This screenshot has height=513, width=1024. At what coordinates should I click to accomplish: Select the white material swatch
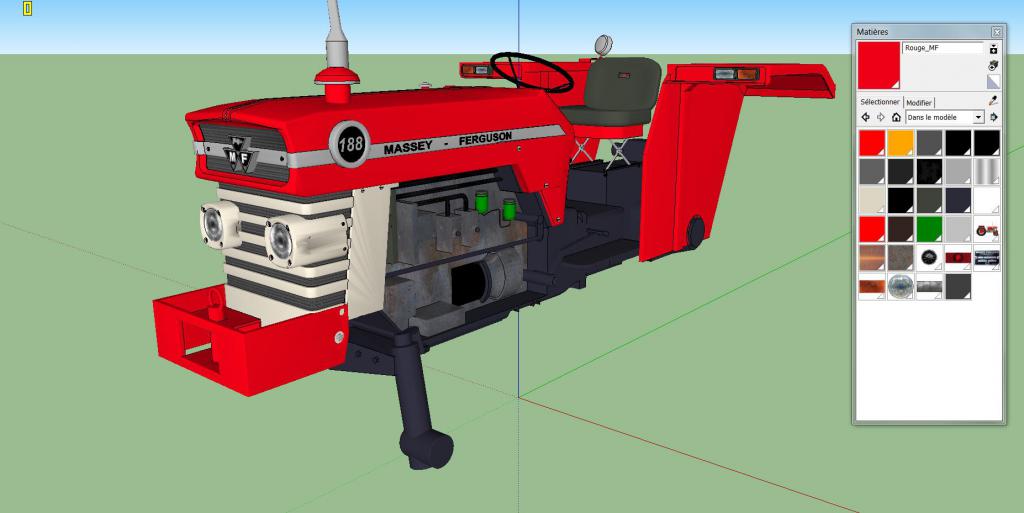986,200
